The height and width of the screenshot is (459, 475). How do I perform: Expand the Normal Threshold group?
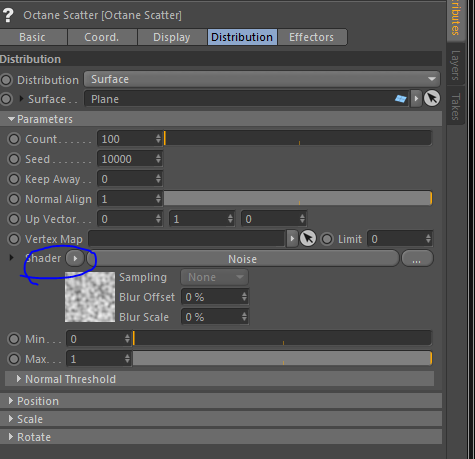[19, 379]
